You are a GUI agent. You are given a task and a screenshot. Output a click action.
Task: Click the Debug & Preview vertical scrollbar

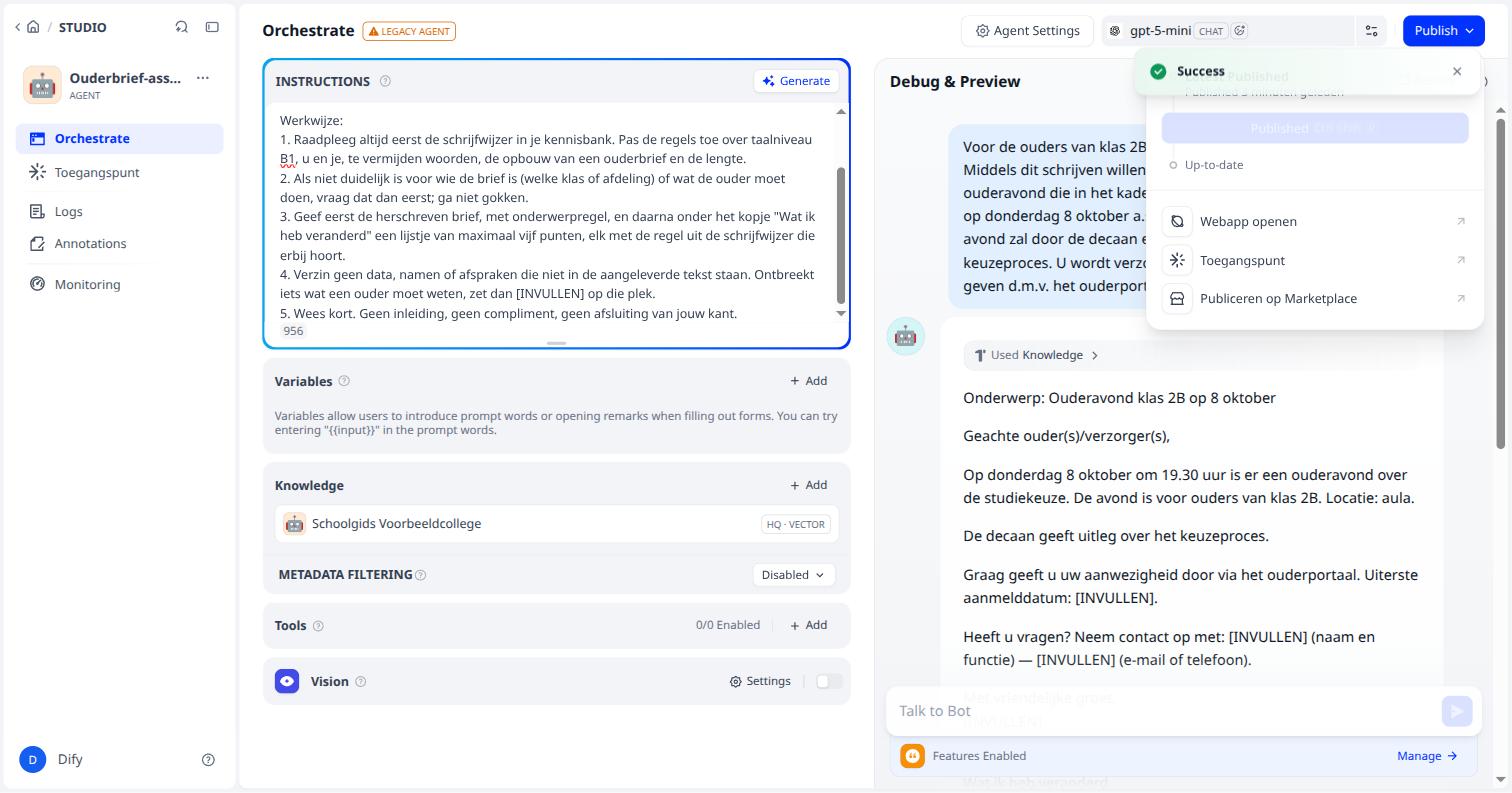(x=1501, y=283)
